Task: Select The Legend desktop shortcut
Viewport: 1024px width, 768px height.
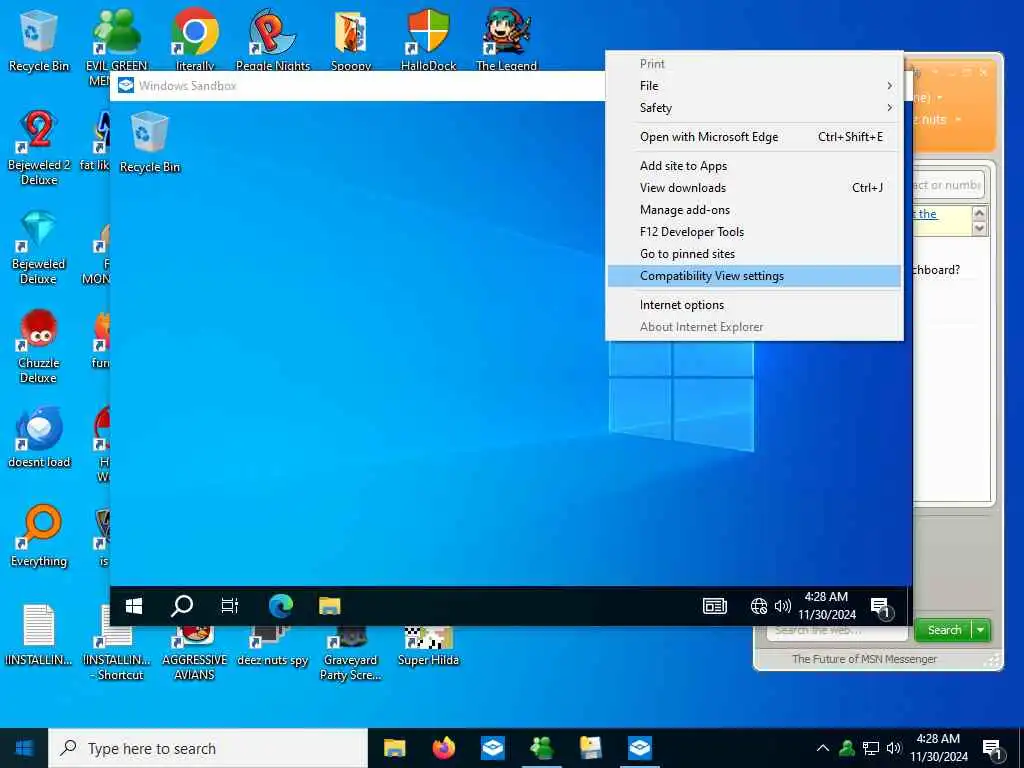Action: click(506, 40)
